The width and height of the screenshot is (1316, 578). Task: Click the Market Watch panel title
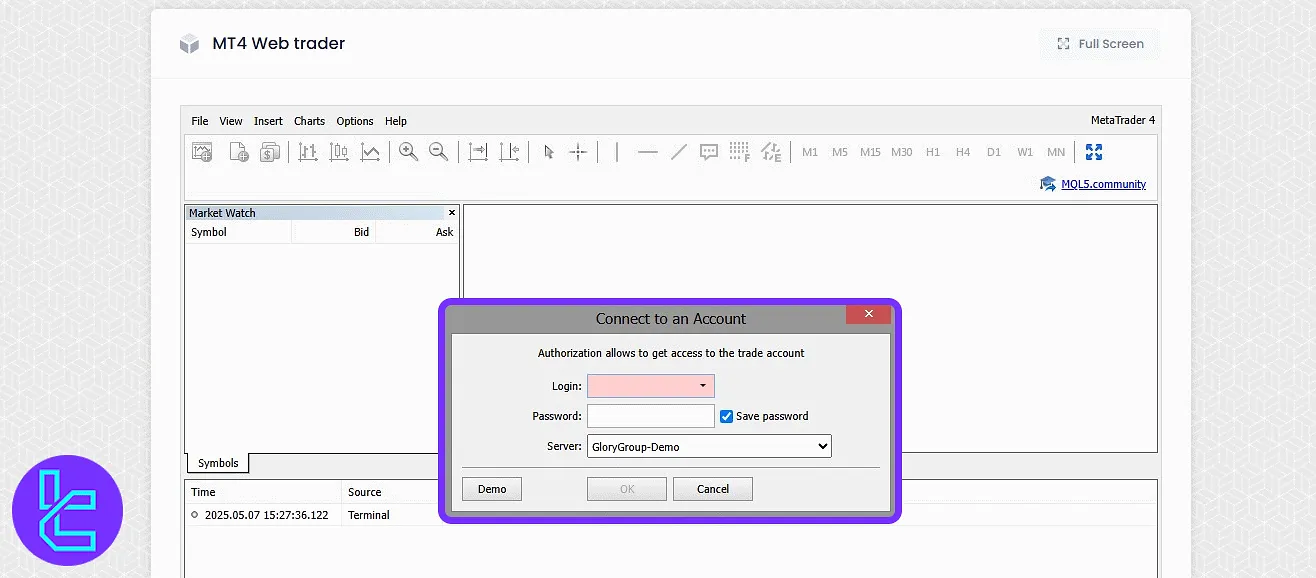click(222, 213)
